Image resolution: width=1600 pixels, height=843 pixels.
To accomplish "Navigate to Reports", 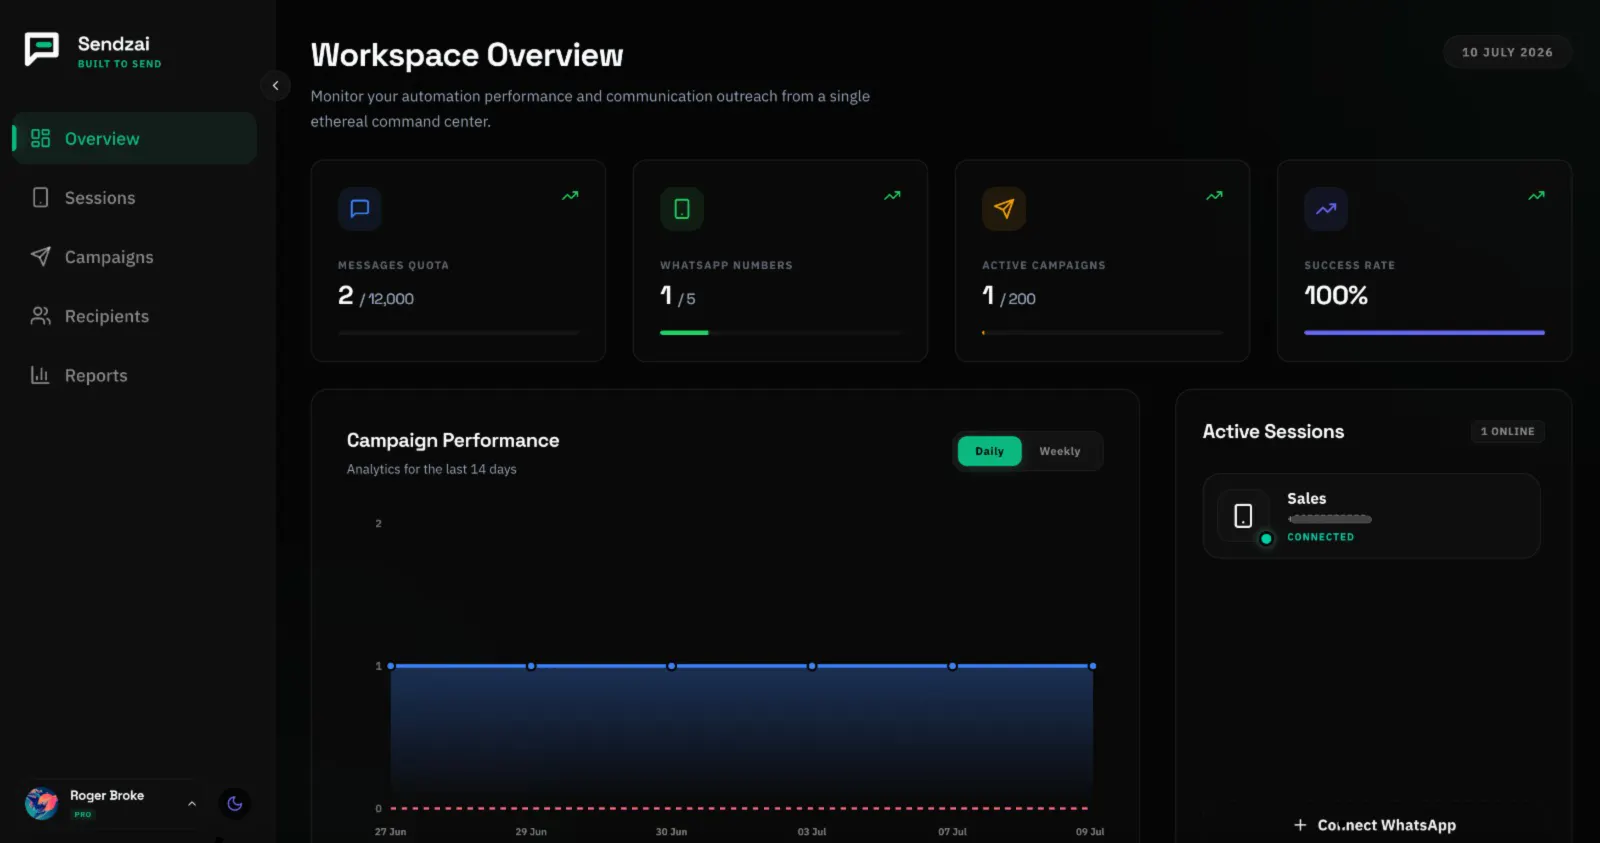I will [x=134, y=375].
